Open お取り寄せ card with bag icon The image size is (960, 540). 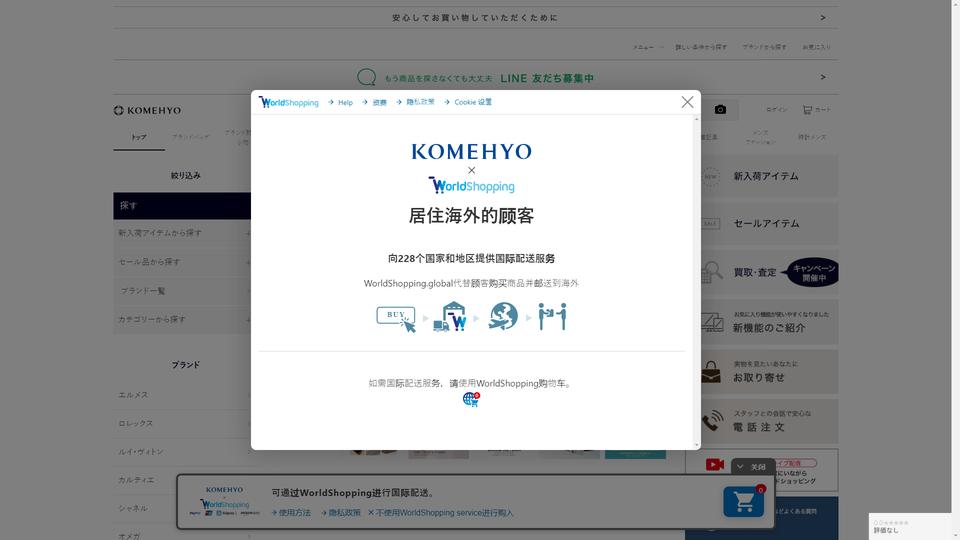point(770,372)
